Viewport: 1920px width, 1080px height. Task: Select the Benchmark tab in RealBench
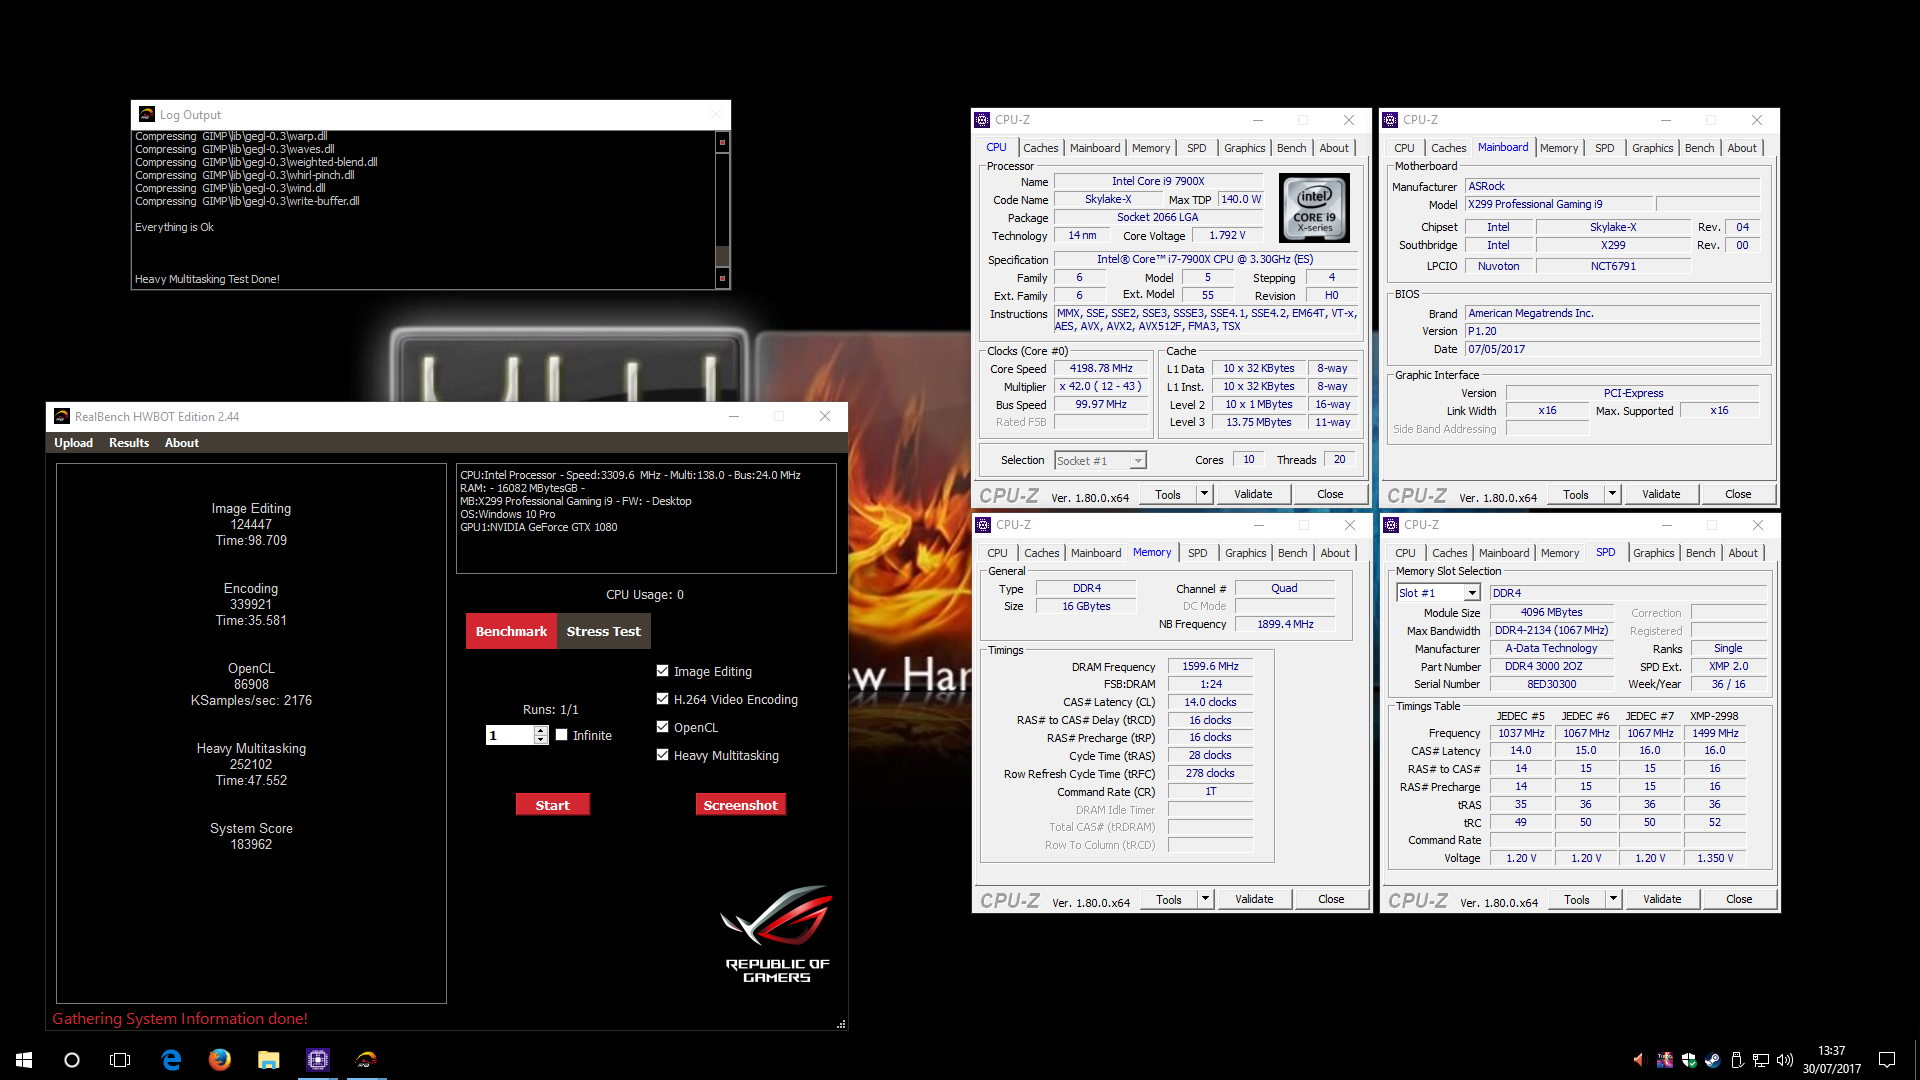(511, 631)
